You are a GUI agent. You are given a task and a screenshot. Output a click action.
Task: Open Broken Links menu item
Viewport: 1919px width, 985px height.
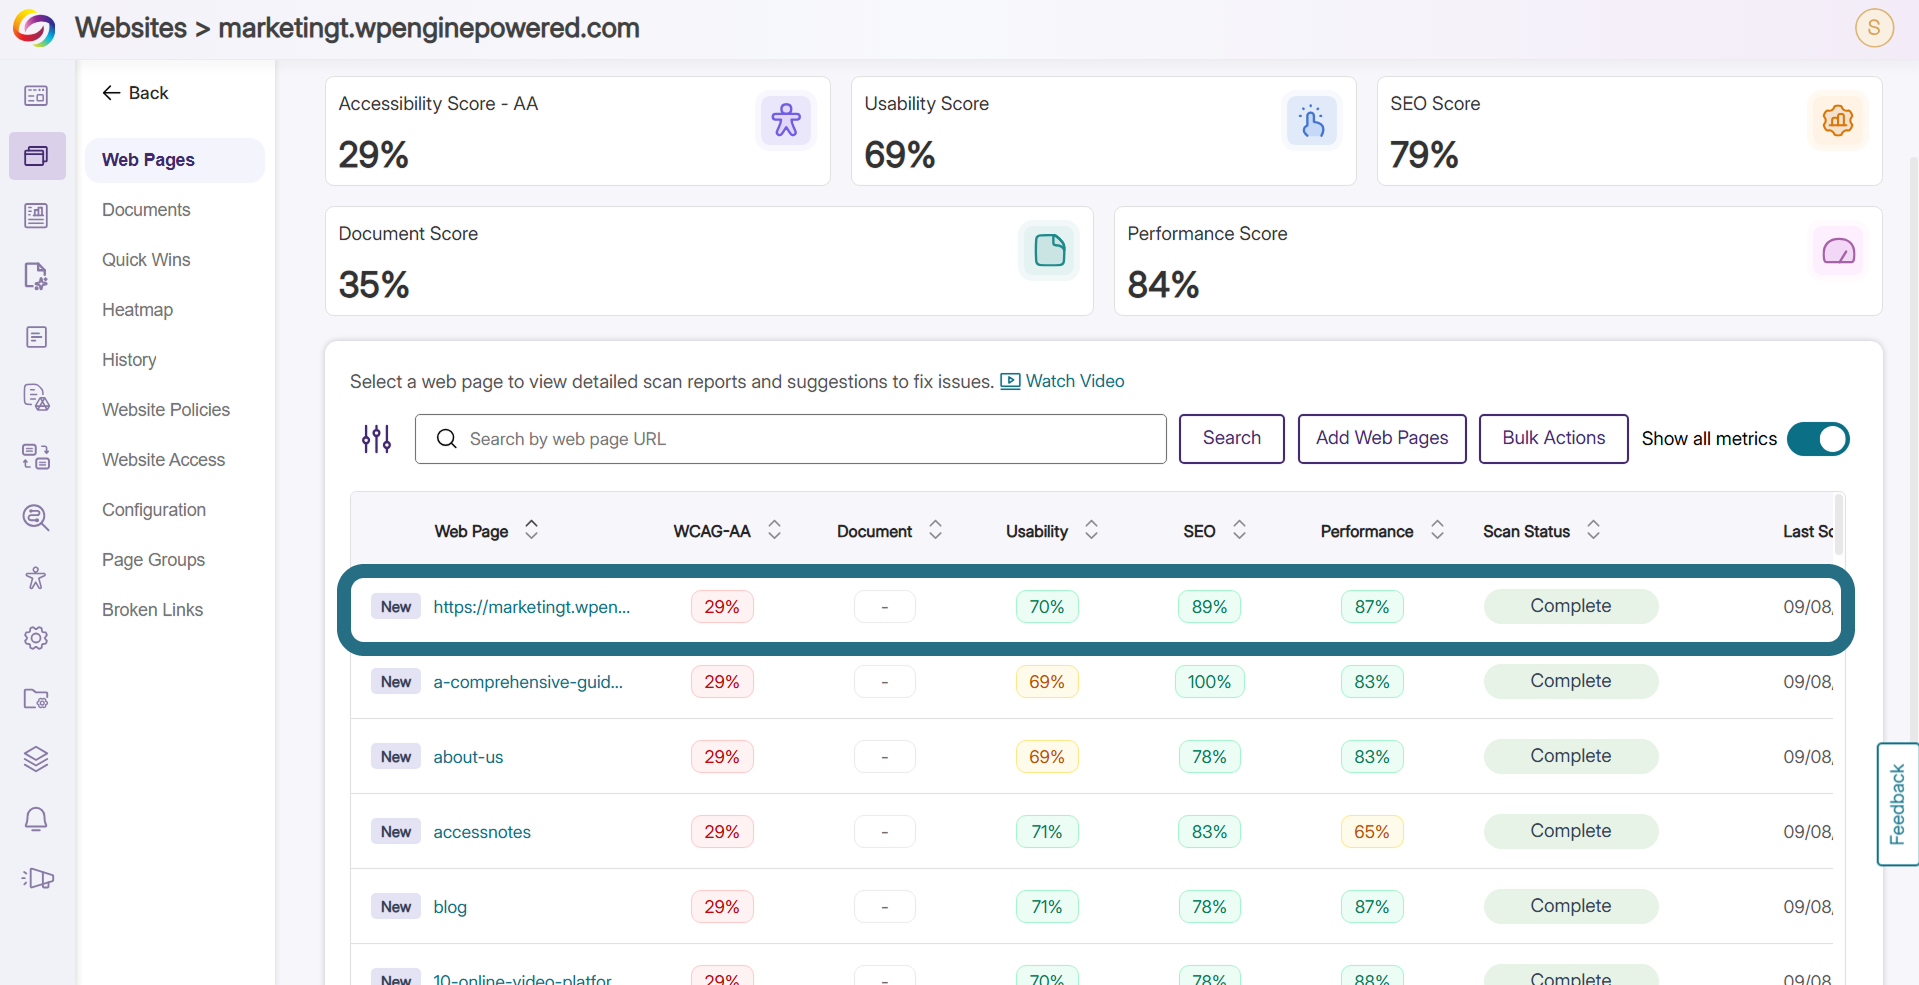pyautogui.click(x=152, y=610)
